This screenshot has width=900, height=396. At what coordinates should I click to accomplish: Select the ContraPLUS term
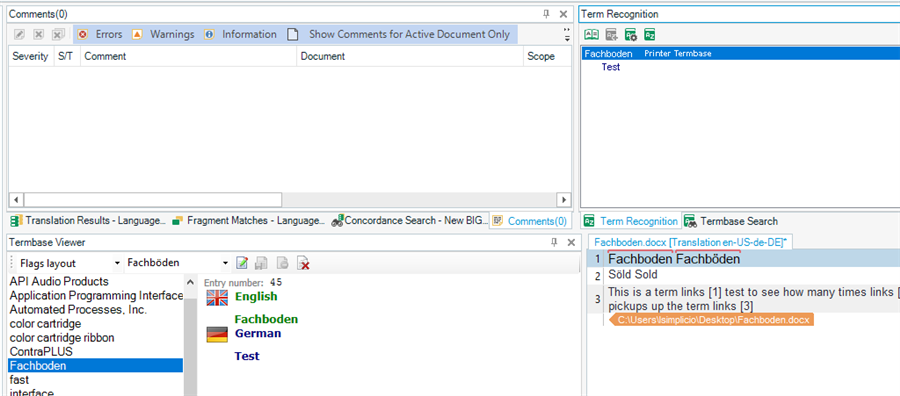coord(41,351)
